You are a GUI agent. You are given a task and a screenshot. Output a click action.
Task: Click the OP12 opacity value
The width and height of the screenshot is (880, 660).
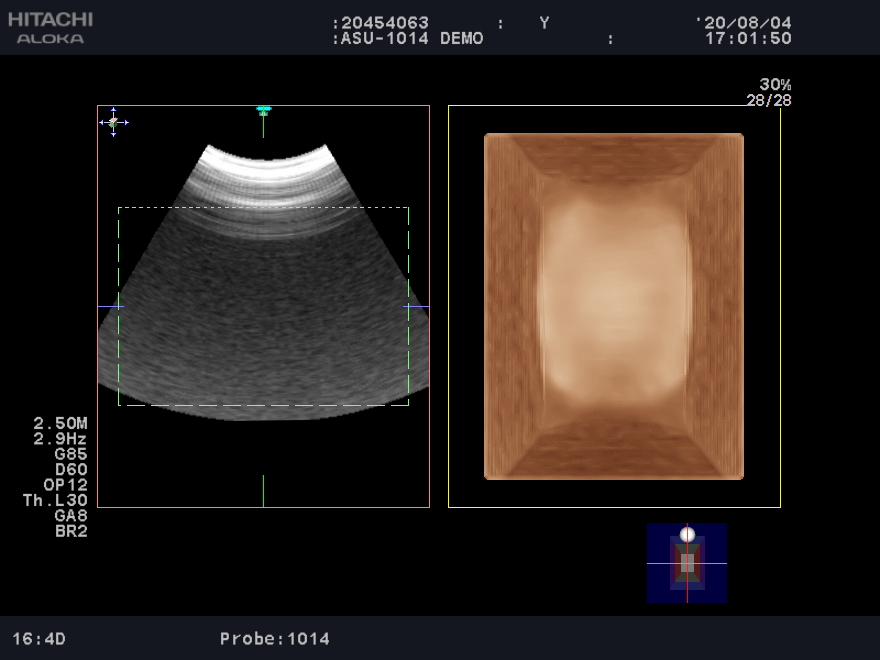click(x=65, y=485)
